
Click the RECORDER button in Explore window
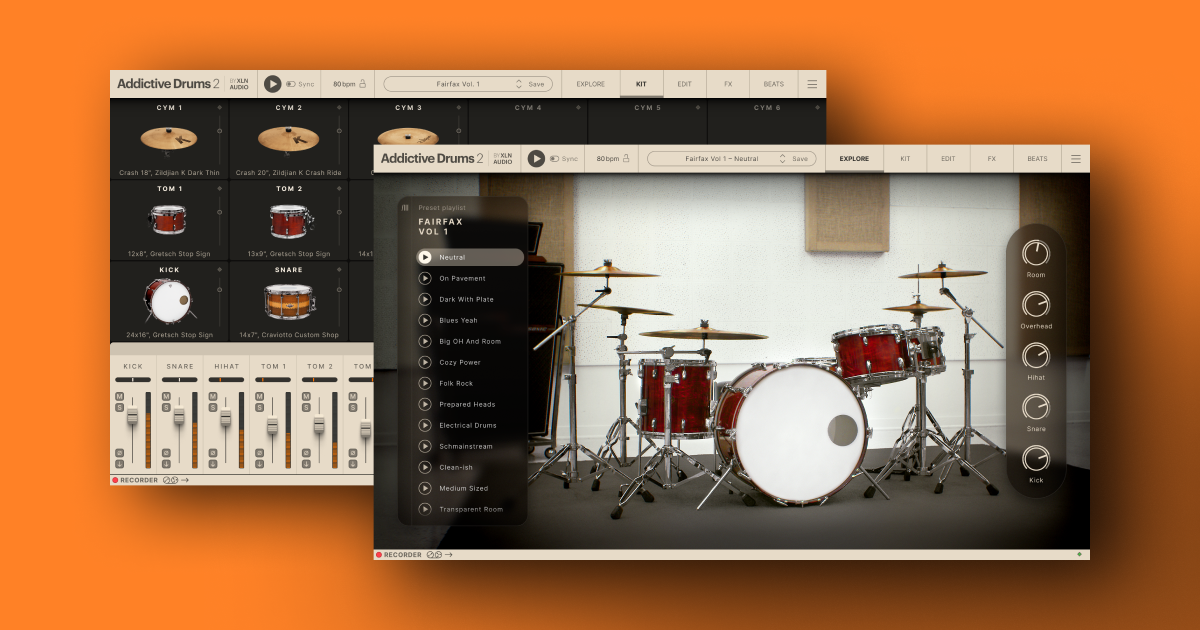click(399, 554)
